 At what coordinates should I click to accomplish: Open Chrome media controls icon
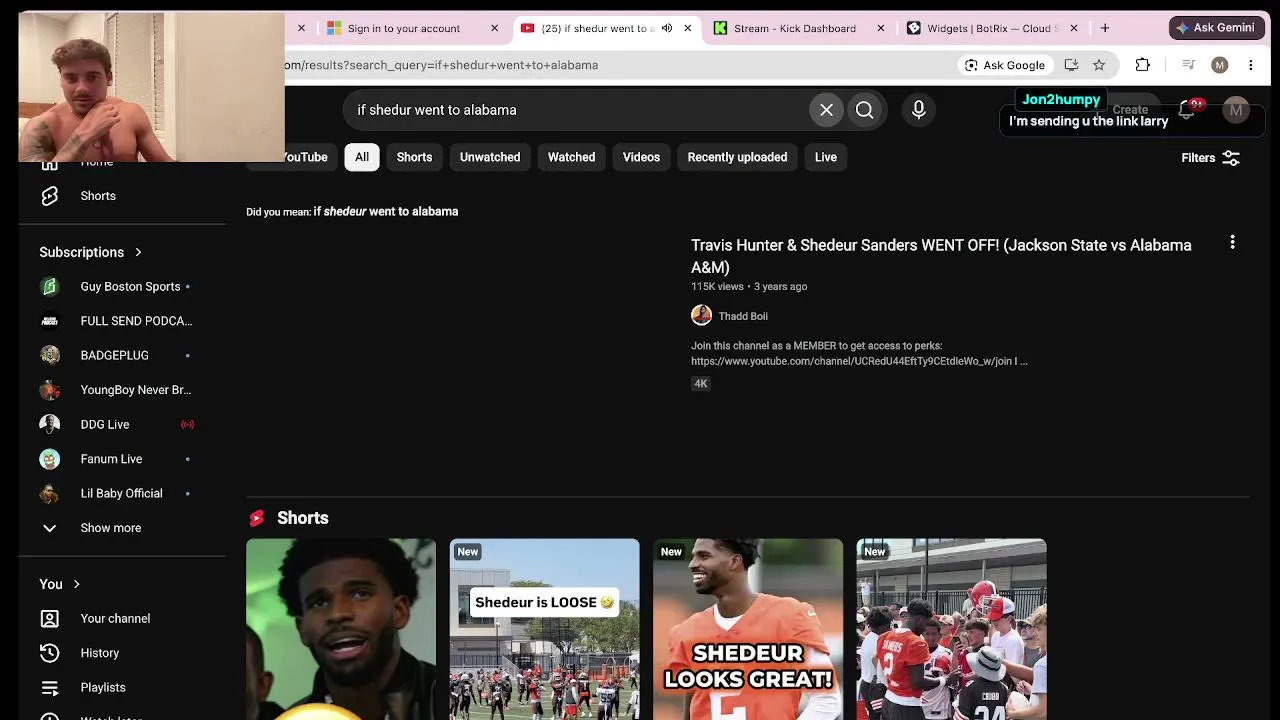click(x=1188, y=65)
